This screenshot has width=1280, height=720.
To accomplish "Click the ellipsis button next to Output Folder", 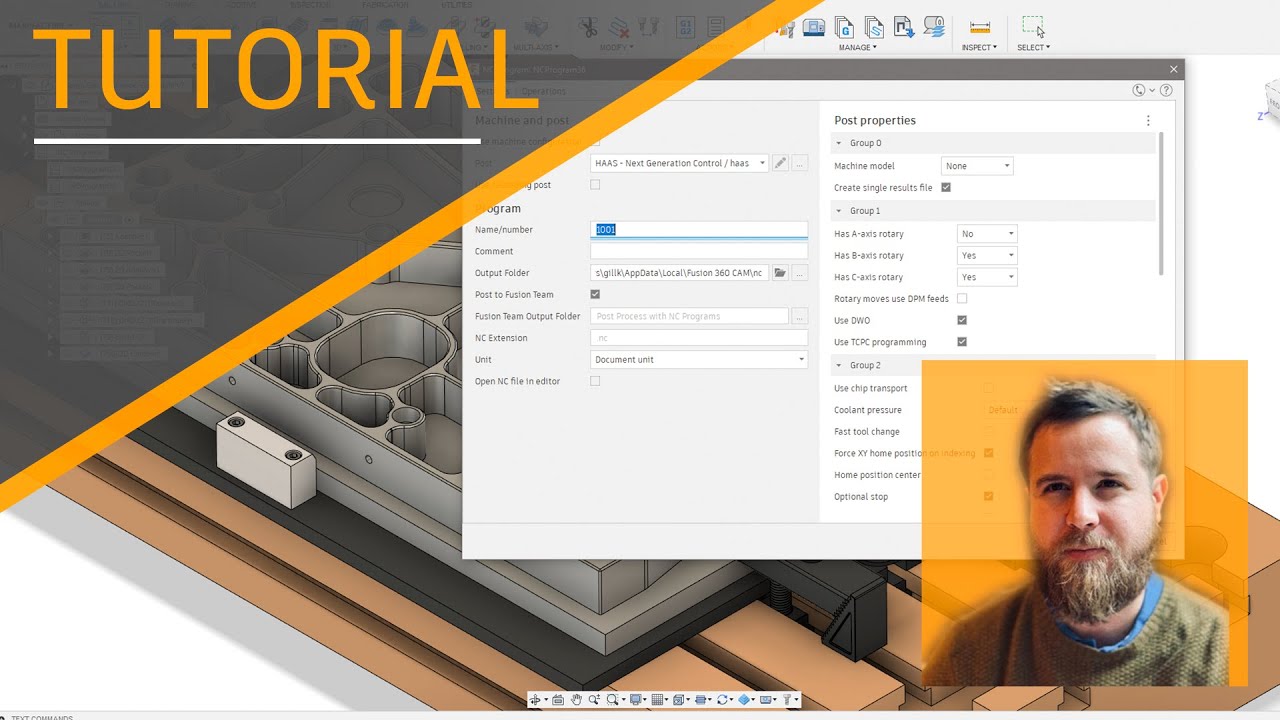I will point(800,273).
